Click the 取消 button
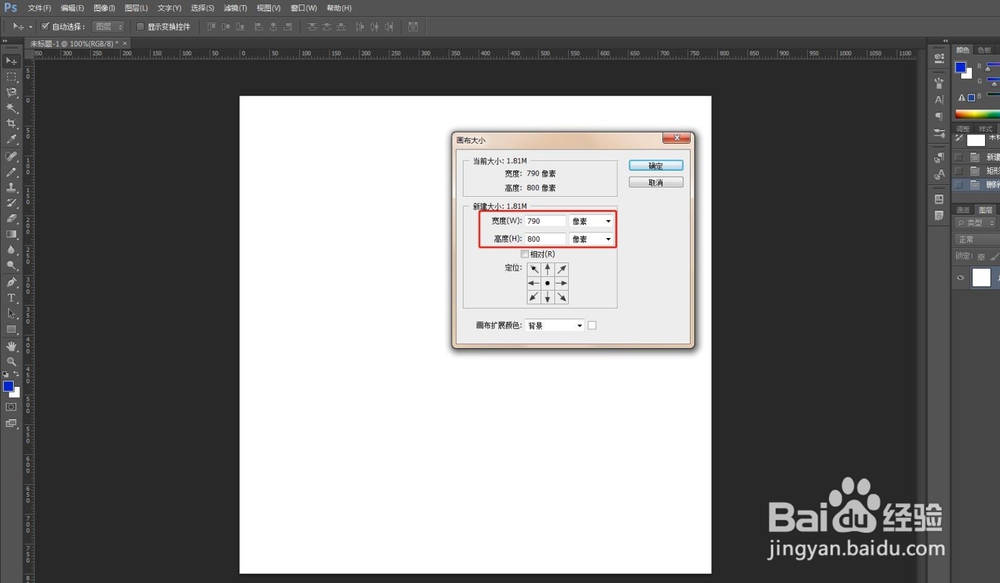 656,182
